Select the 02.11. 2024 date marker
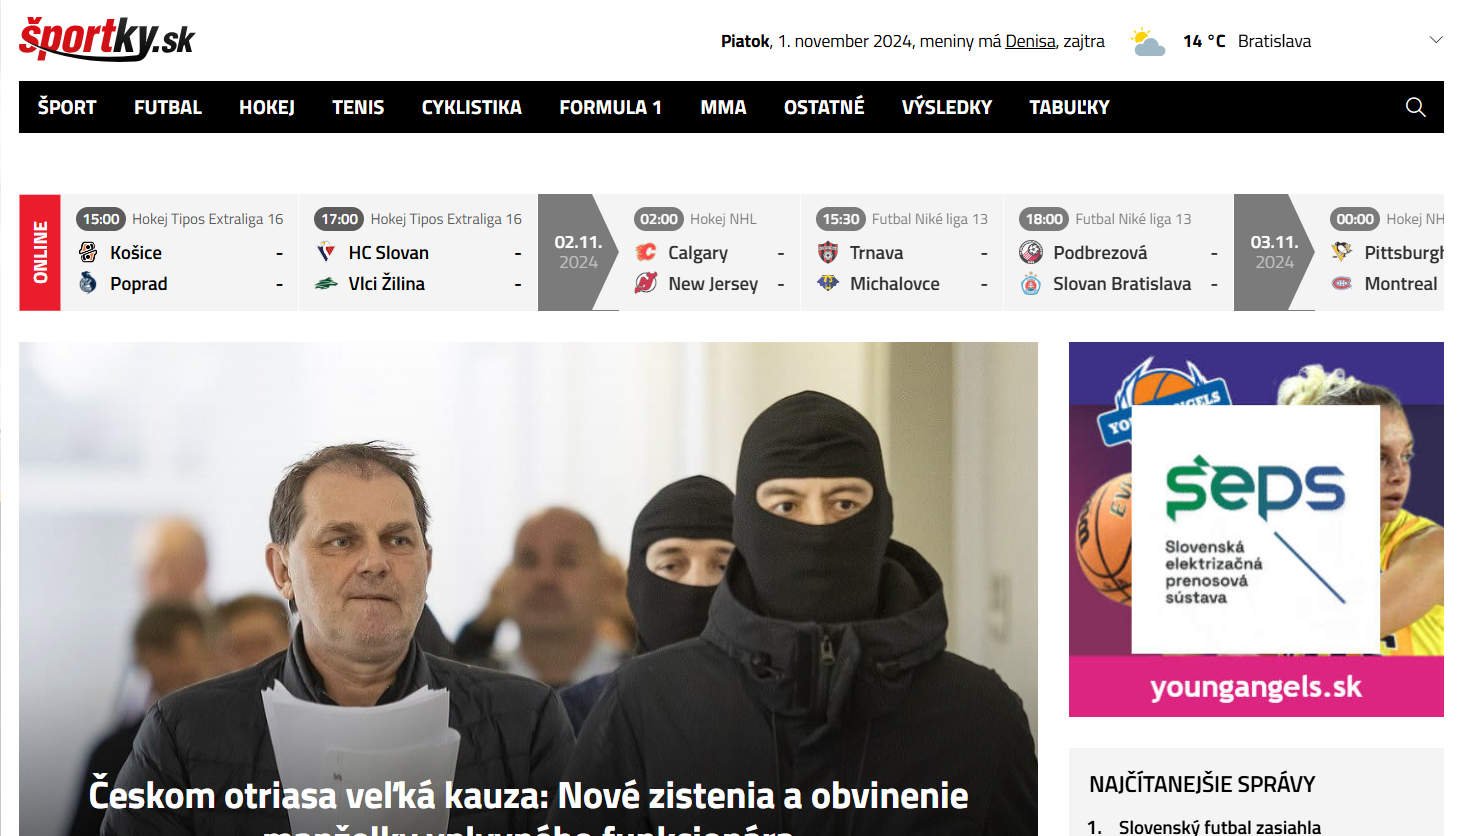Image resolution: width=1462 pixels, height=836 pixels. click(x=577, y=252)
